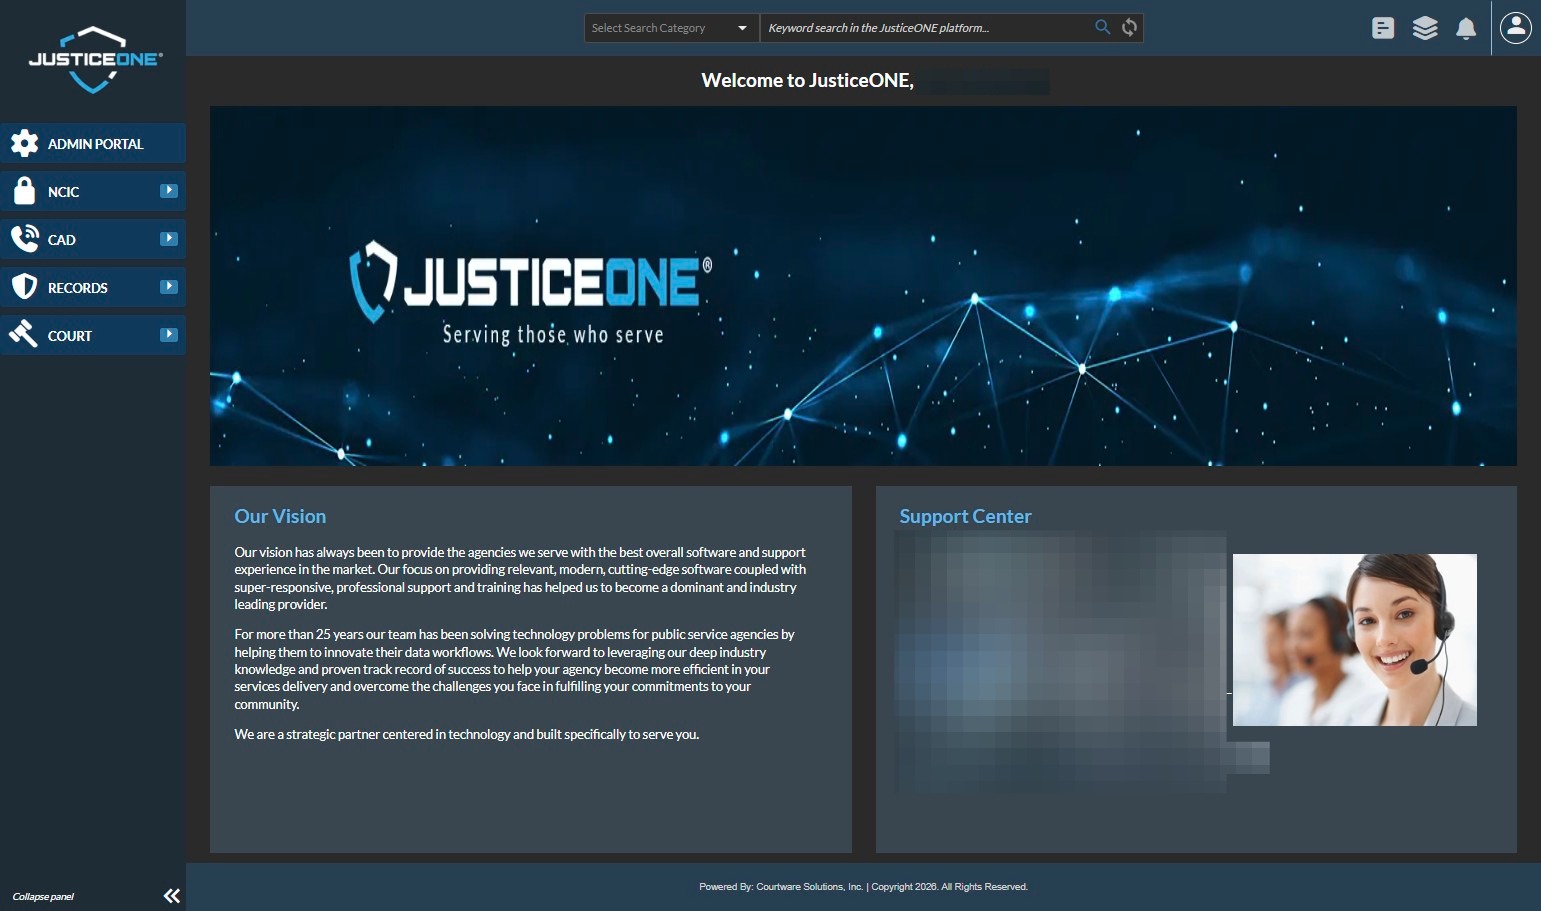Expand the NCIC submenu arrow
Image resolution: width=1541 pixels, height=911 pixels.
(x=169, y=190)
